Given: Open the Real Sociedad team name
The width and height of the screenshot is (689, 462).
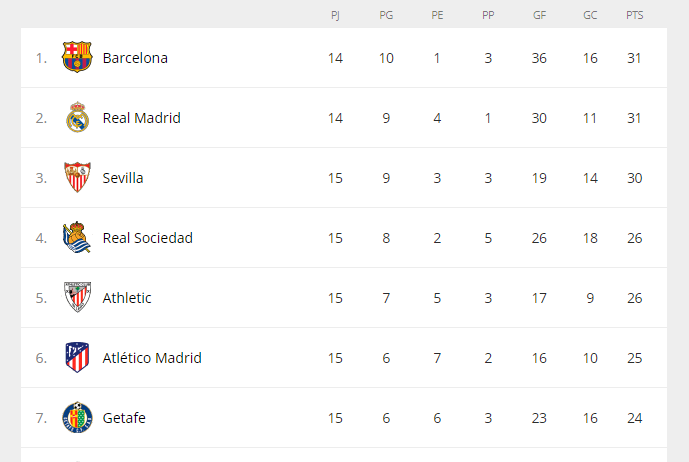Looking at the screenshot, I should tap(148, 238).
